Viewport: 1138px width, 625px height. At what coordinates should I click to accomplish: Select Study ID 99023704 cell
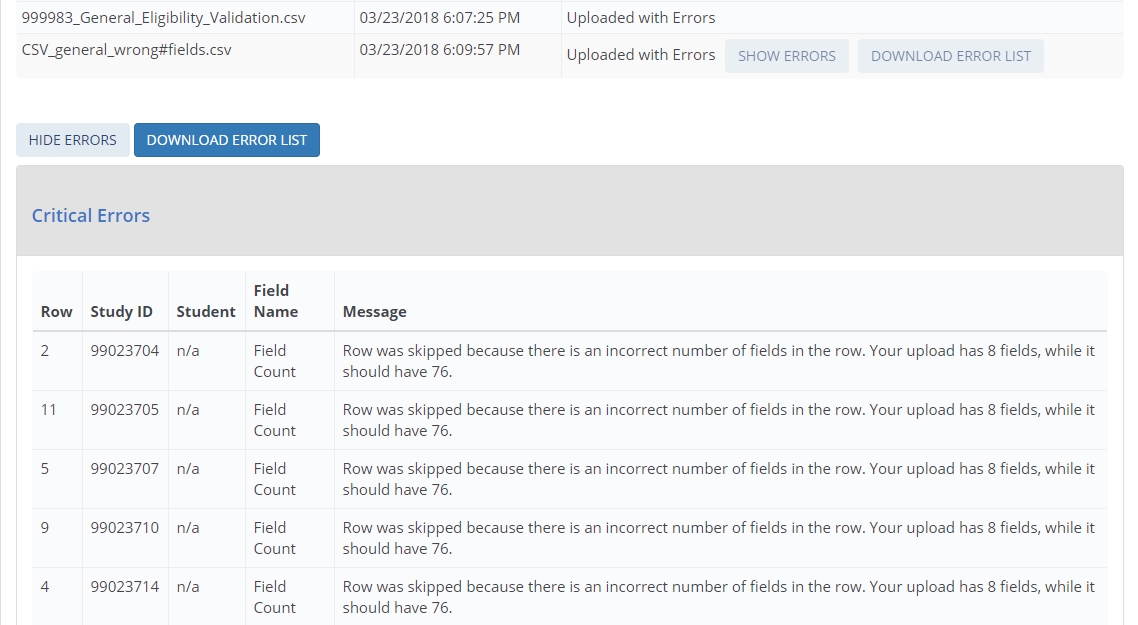tap(124, 351)
